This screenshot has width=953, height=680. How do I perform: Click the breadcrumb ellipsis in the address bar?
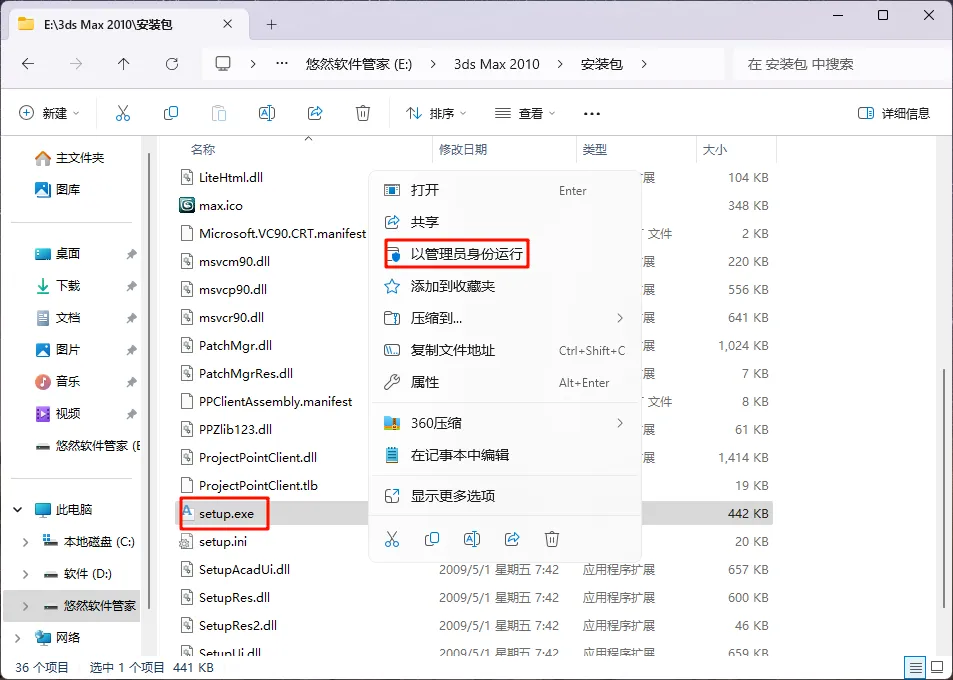(x=281, y=63)
